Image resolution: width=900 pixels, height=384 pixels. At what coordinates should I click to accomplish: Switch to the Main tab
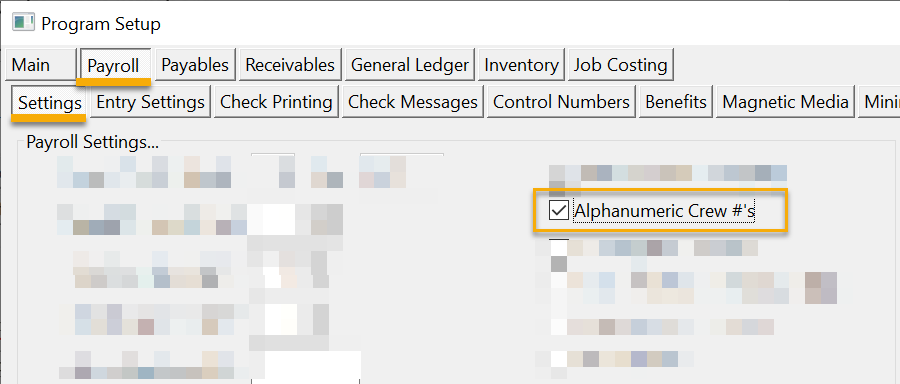coord(40,65)
